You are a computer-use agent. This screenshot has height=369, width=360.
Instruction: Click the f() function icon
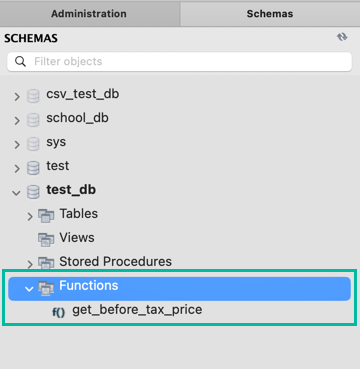point(59,312)
